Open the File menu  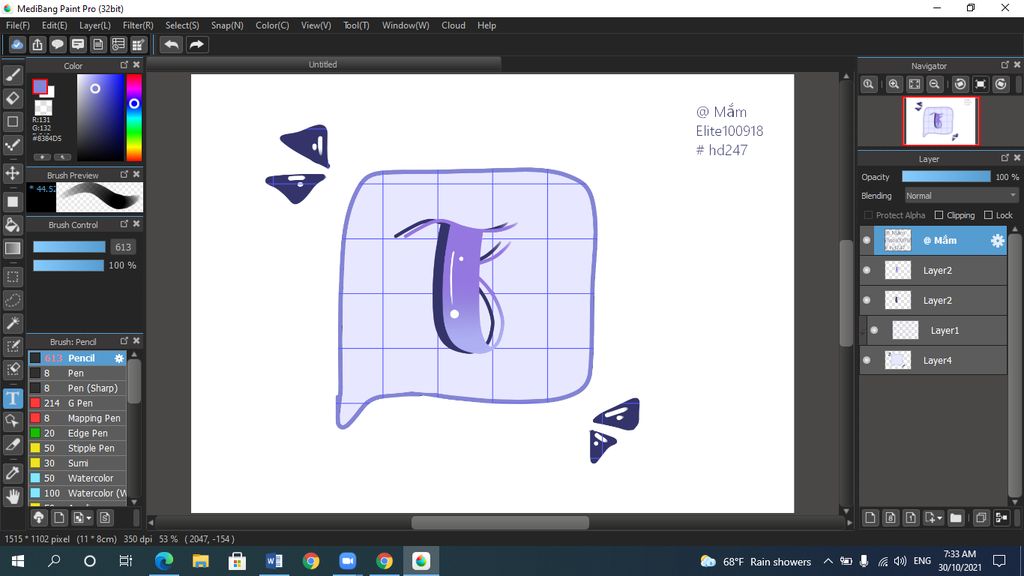pyautogui.click(x=18, y=25)
